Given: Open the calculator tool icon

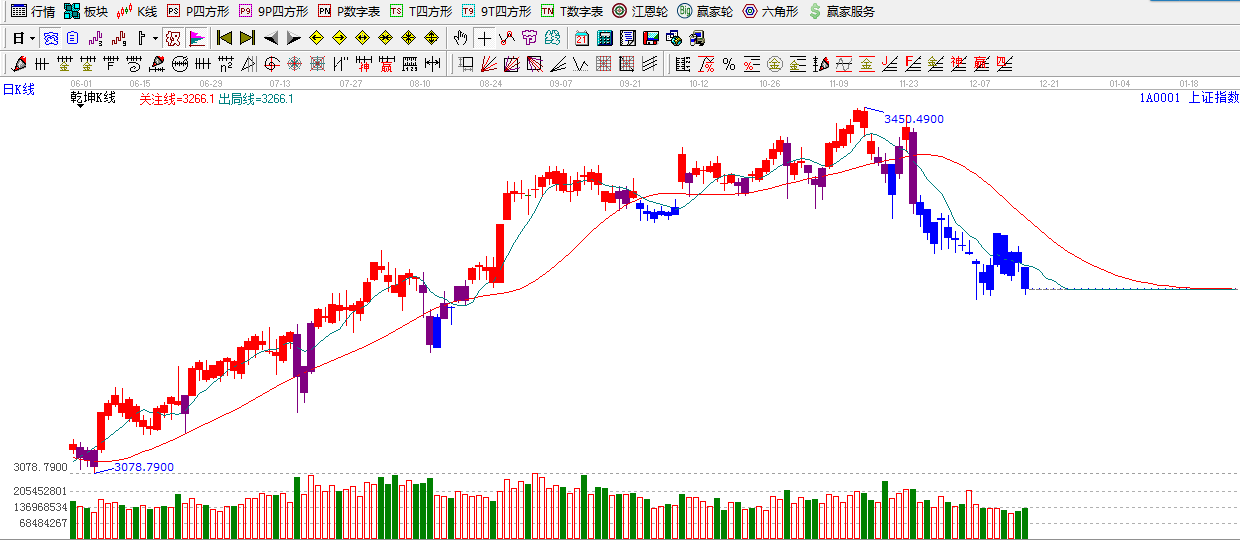Looking at the screenshot, I should (x=605, y=38).
